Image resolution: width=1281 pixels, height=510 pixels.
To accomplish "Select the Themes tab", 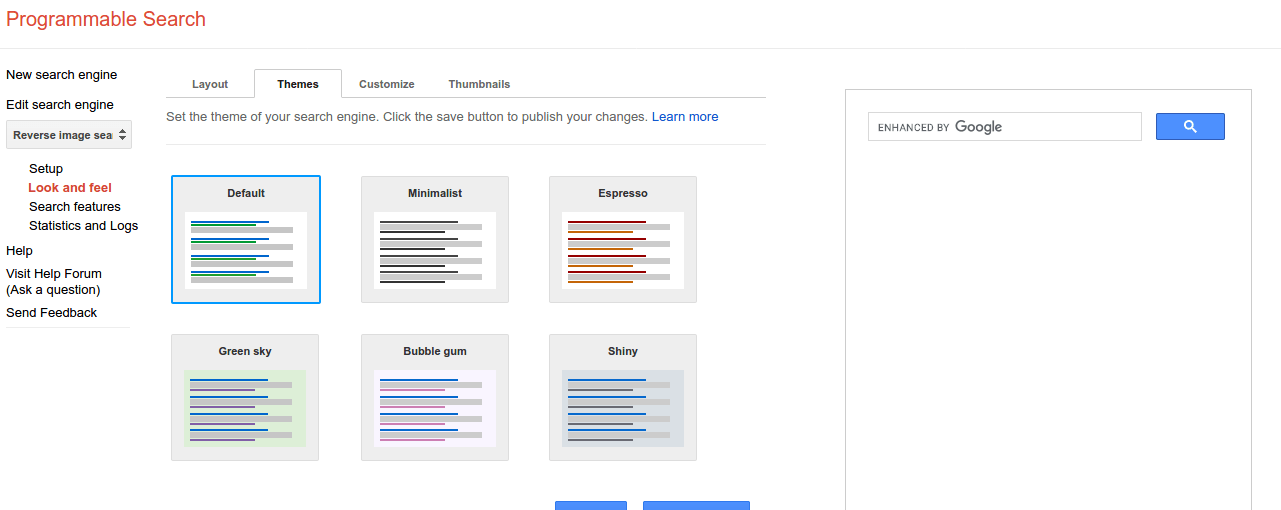I will [x=298, y=84].
